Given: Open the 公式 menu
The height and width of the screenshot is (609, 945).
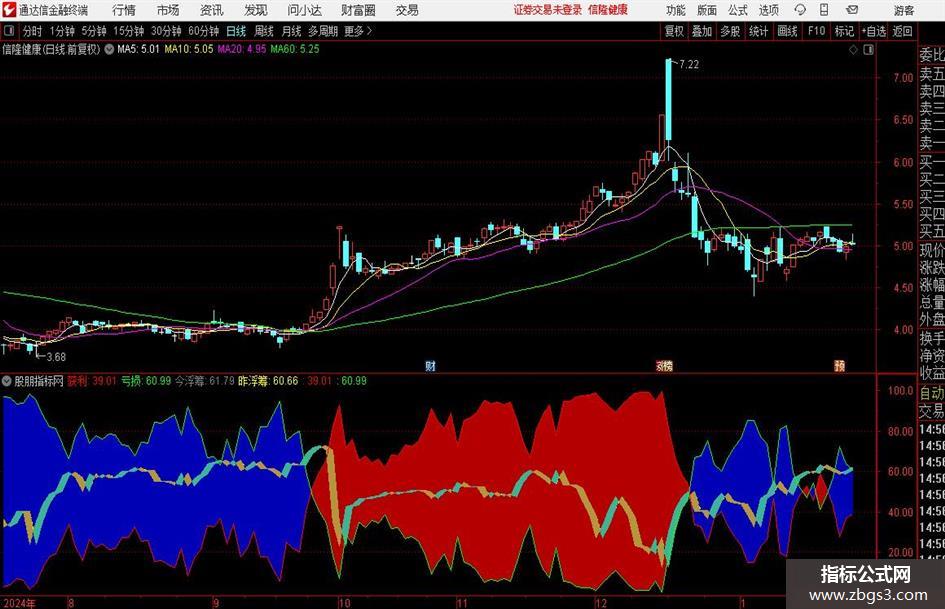Looking at the screenshot, I should coord(737,10).
